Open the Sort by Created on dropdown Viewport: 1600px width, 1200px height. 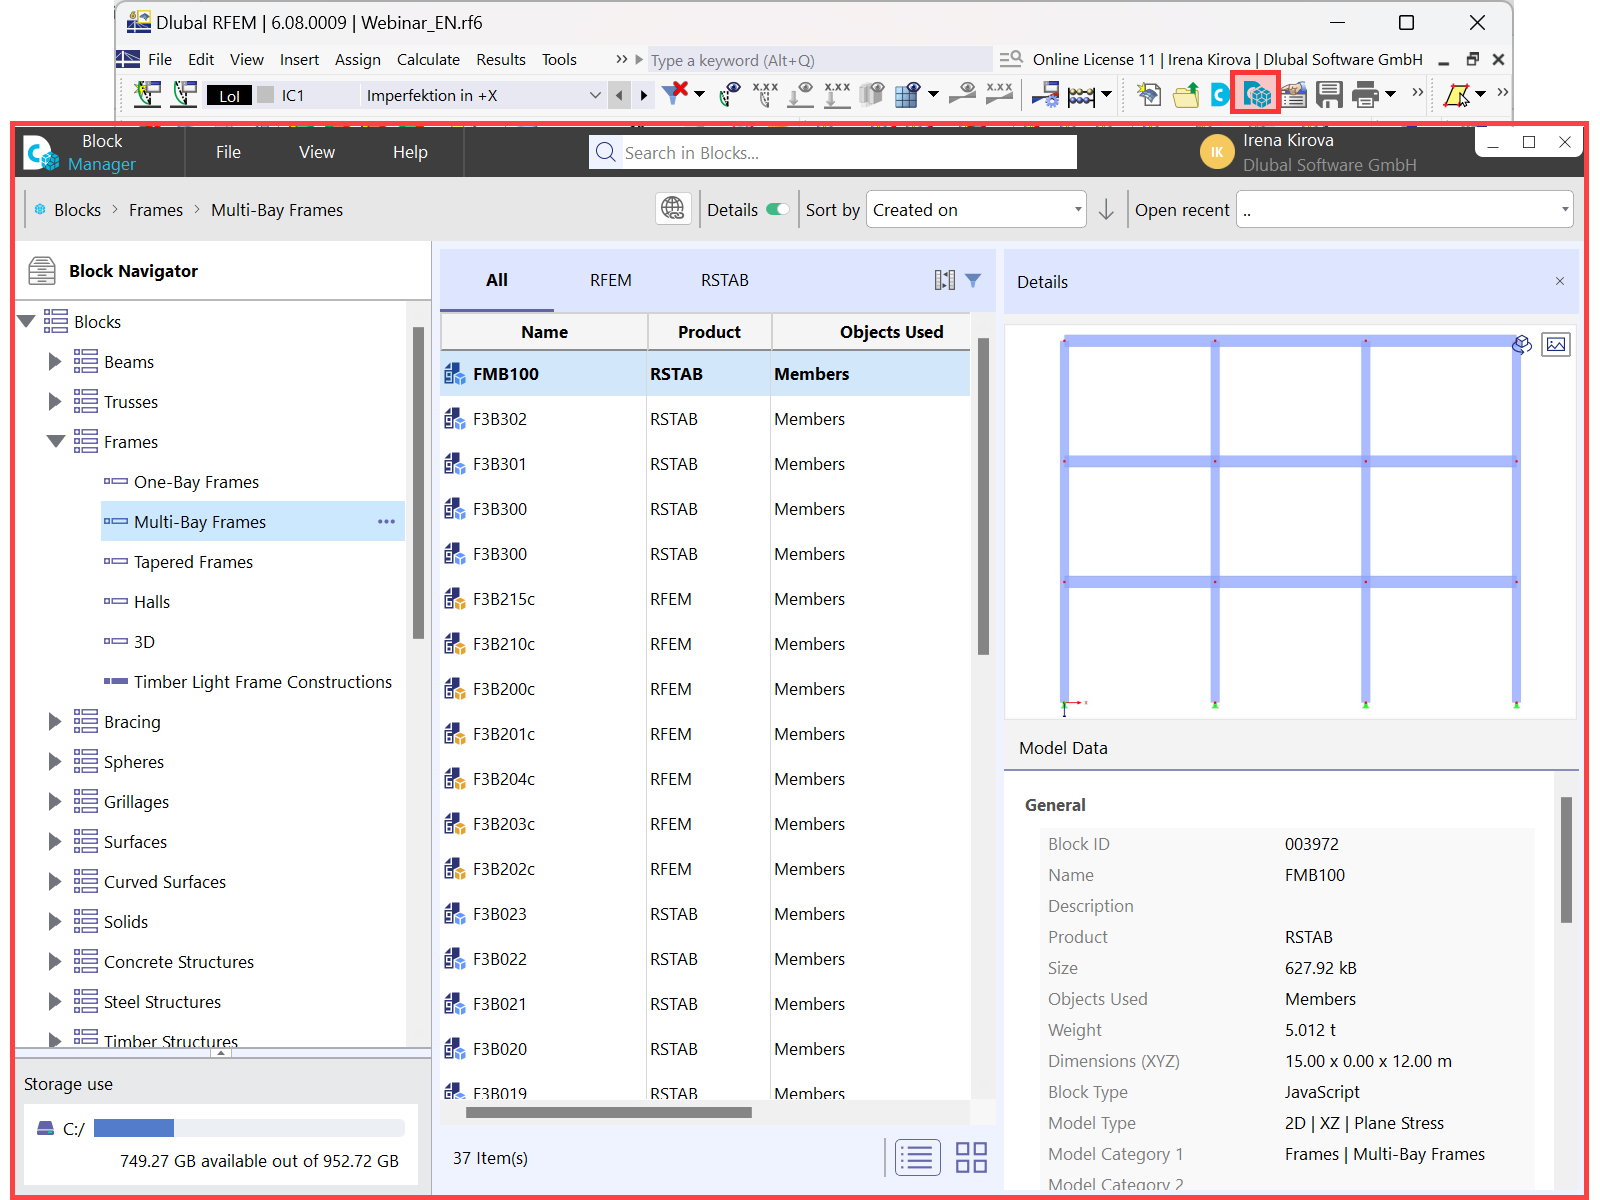click(975, 209)
